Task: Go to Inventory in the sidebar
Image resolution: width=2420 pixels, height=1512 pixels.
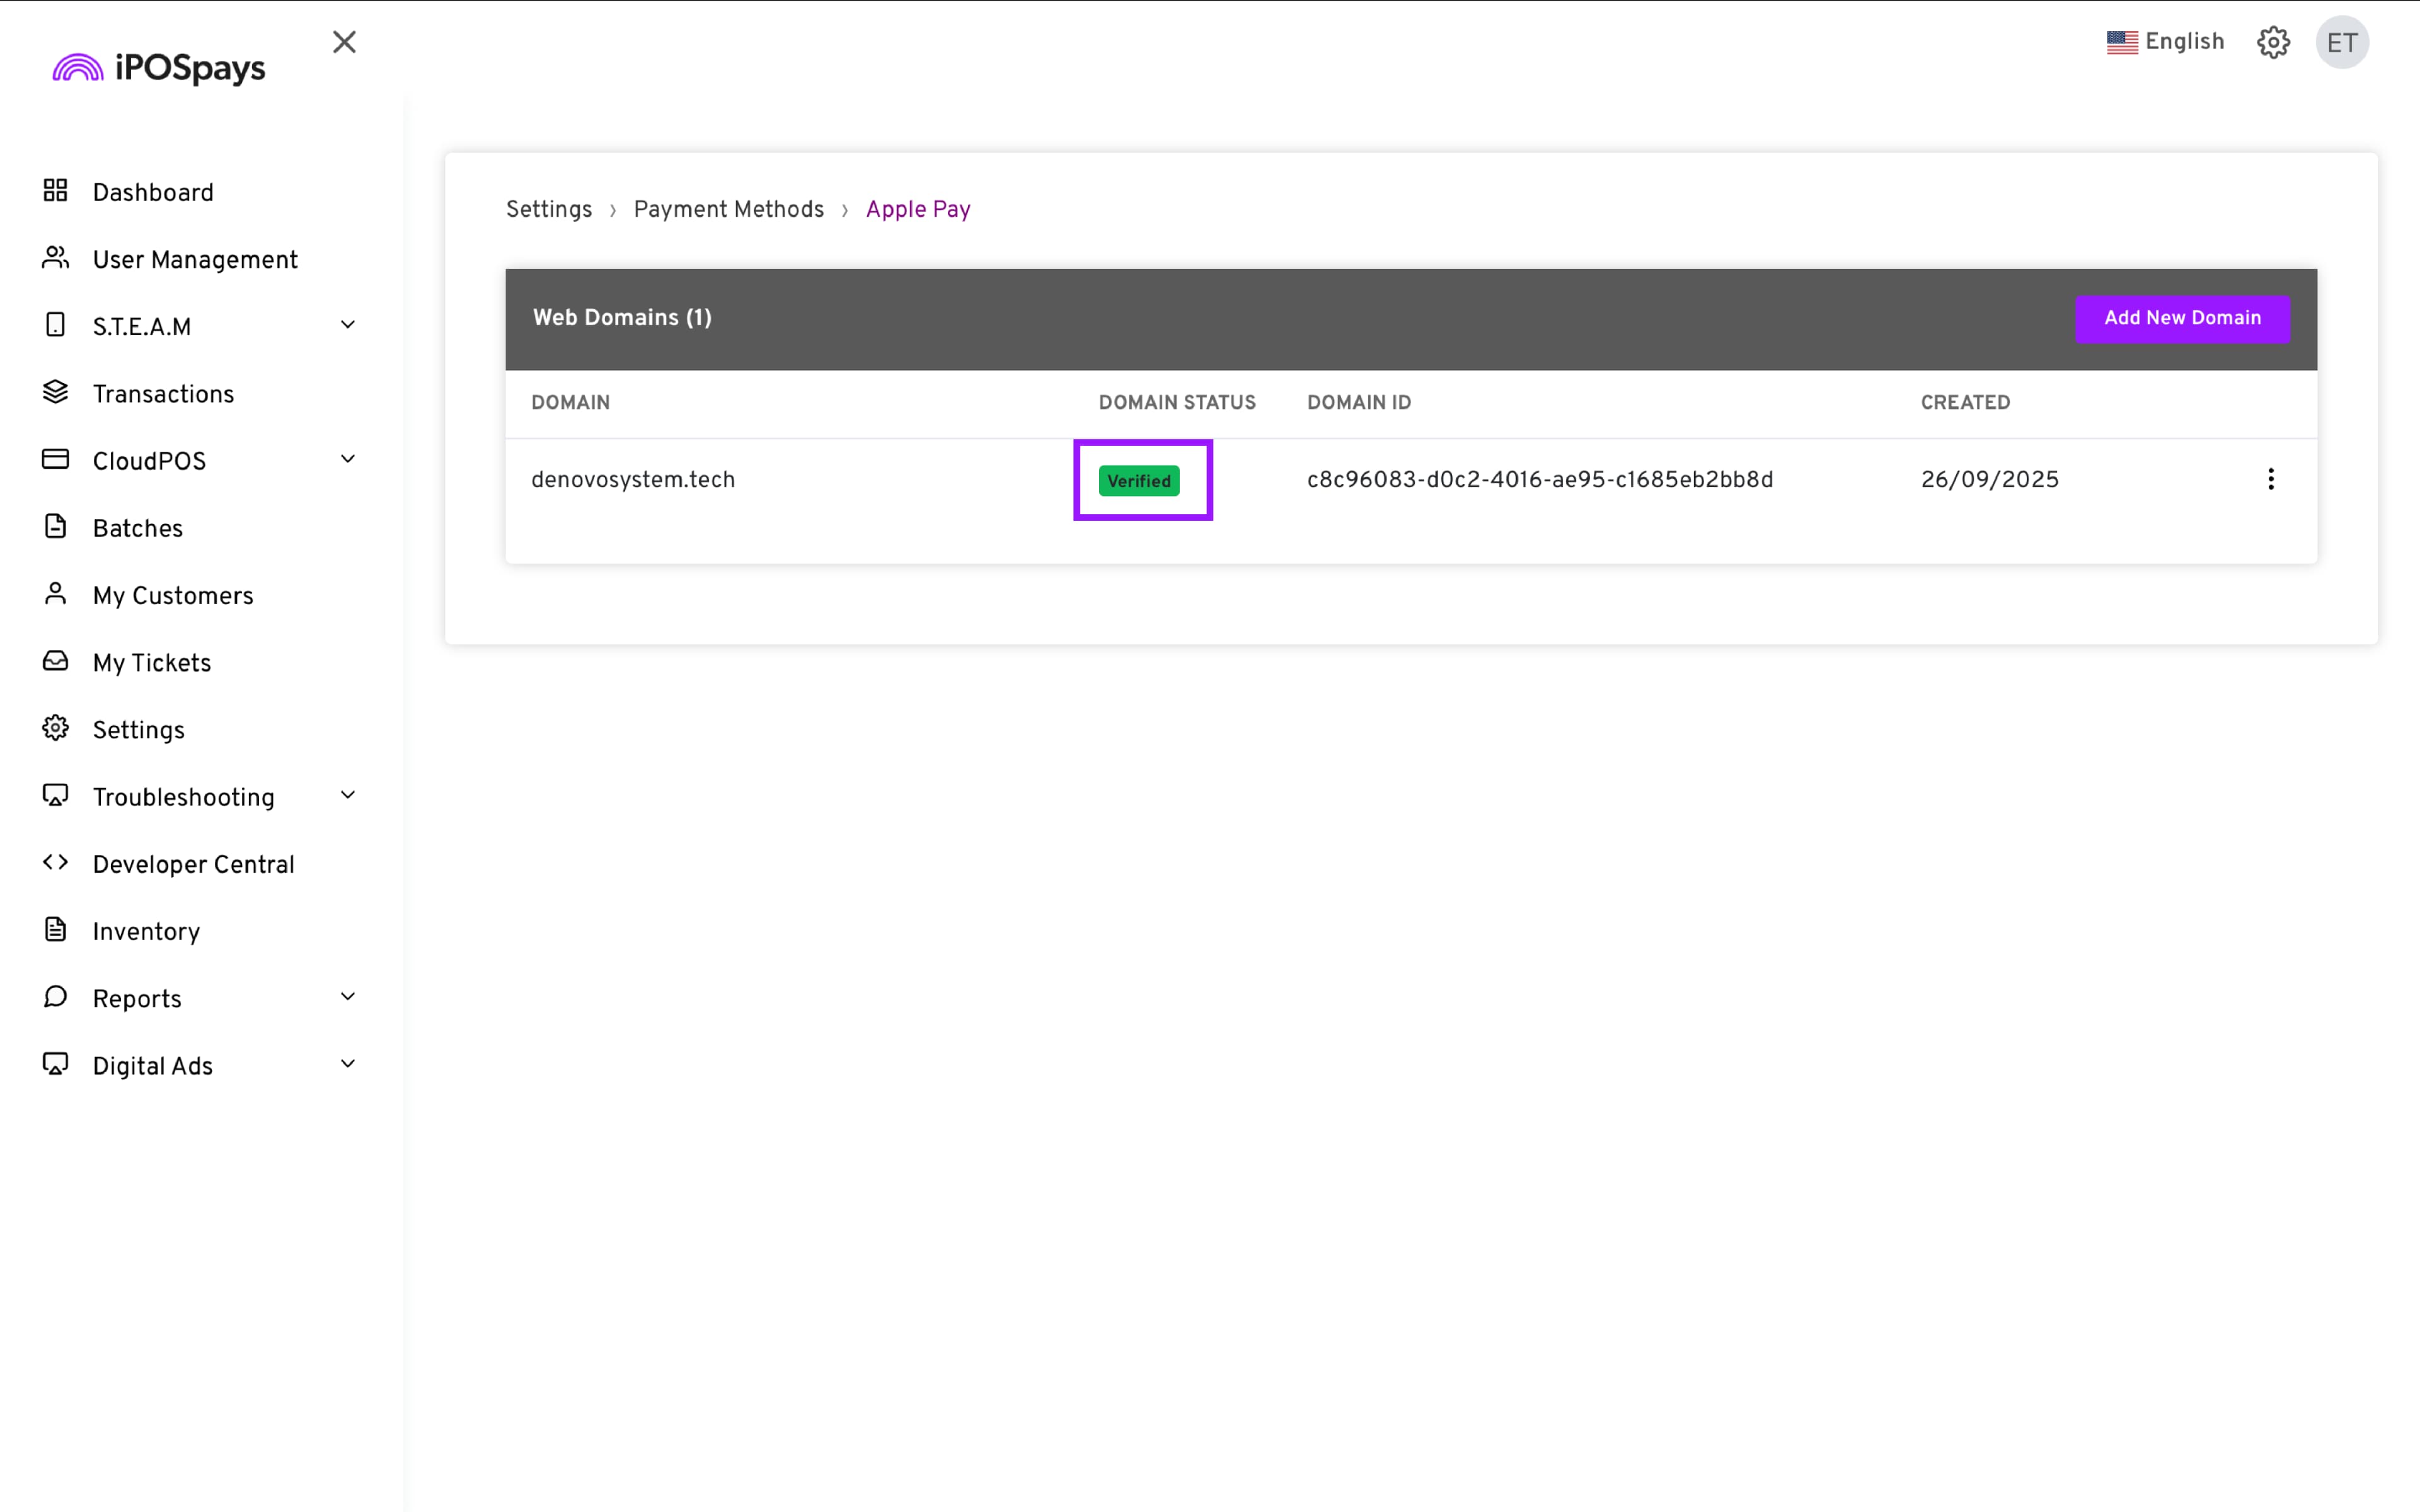Action: click(146, 932)
